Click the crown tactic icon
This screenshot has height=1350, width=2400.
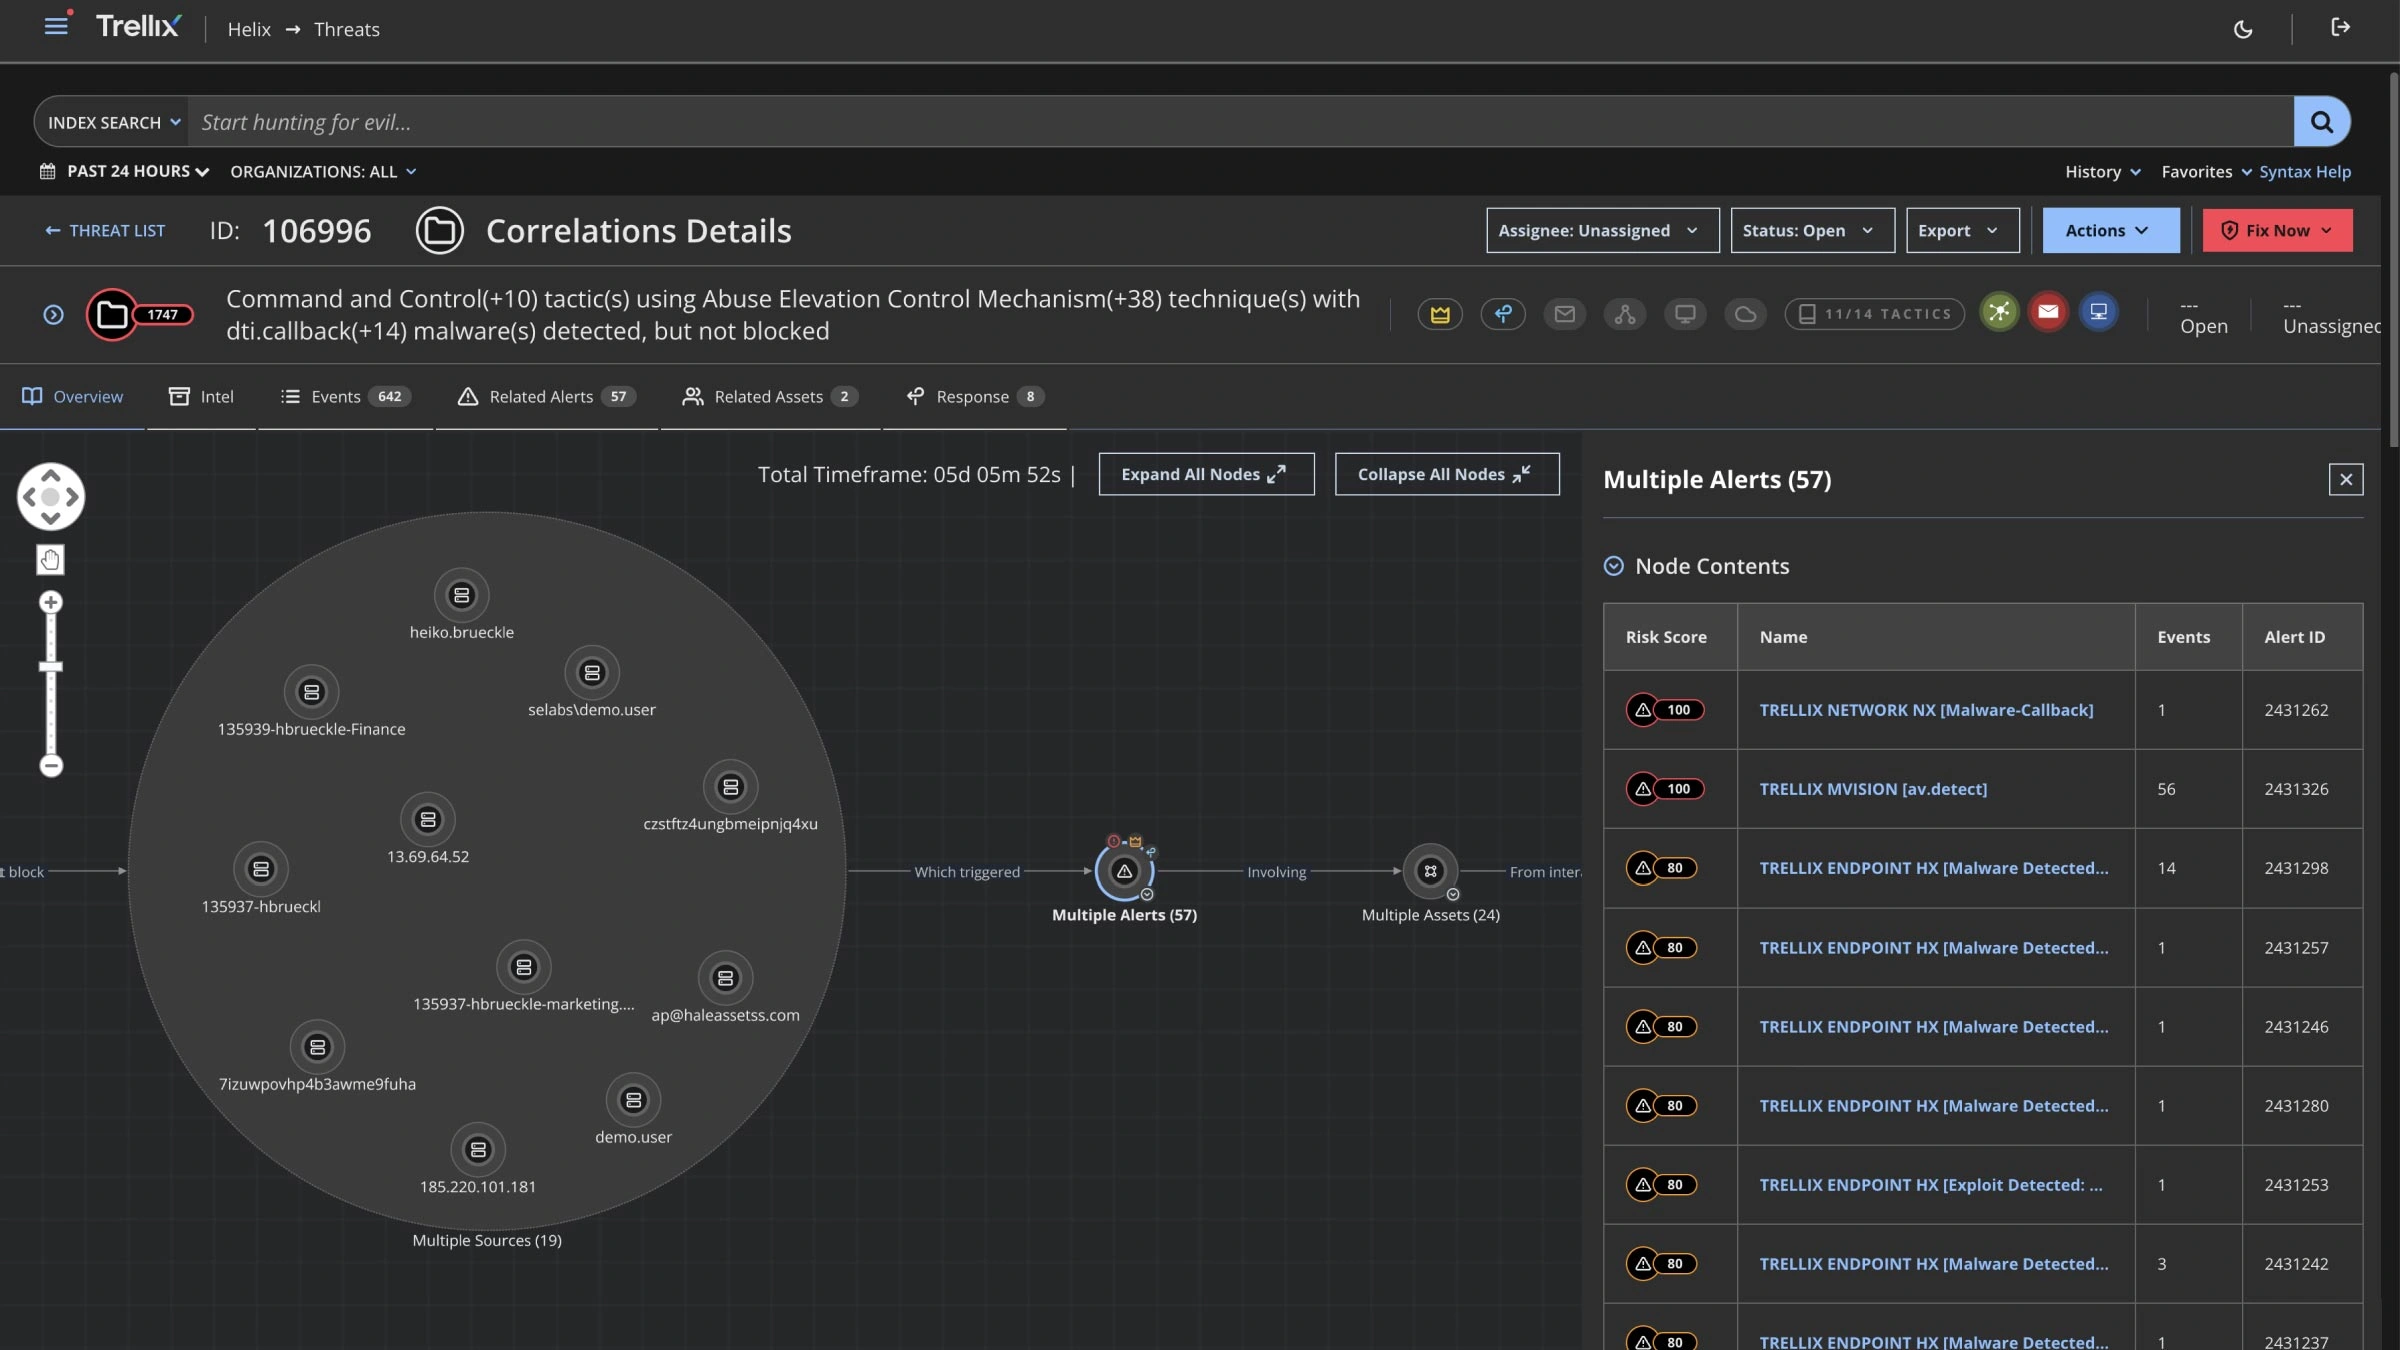[1439, 314]
